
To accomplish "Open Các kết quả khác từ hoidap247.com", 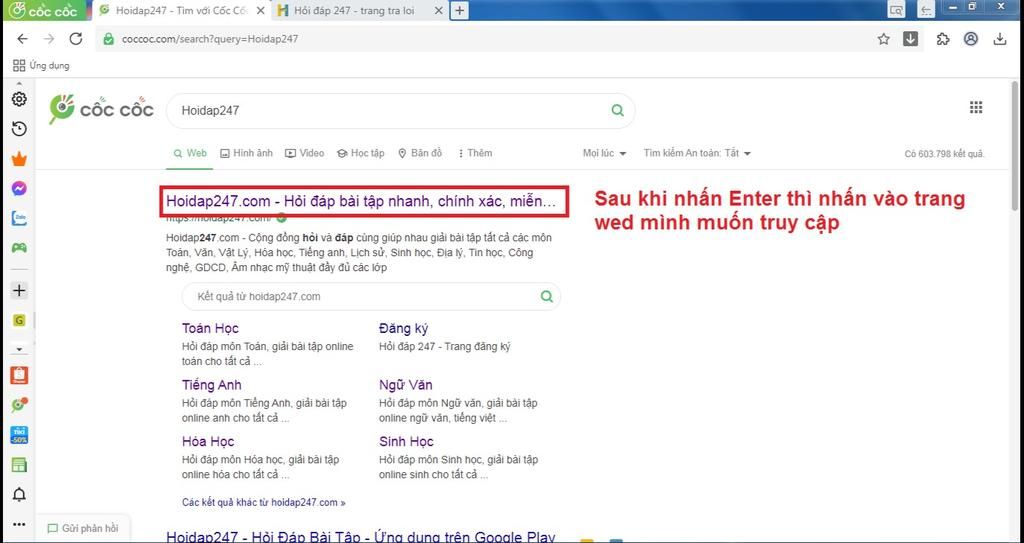I will coord(264,502).
